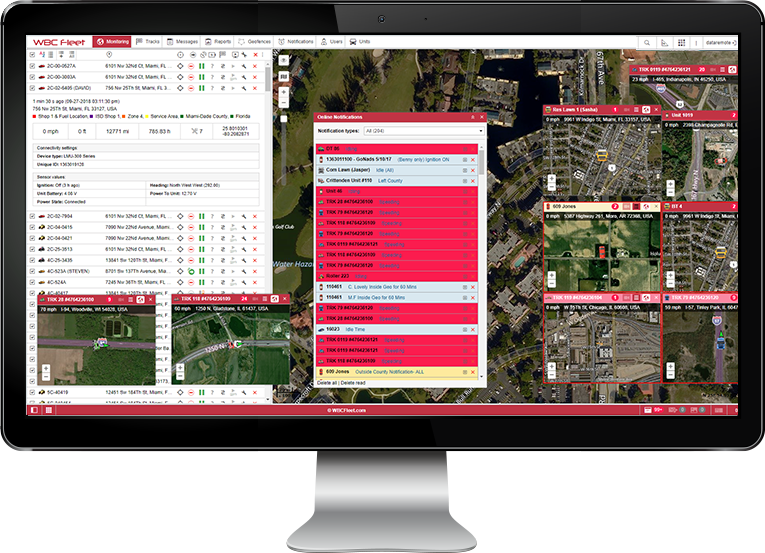This screenshot has width=765, height=553.
Task: Toggle checkbox for unit 2C-00-0527A
Action: pyautogui.click(x=32, y=66)
